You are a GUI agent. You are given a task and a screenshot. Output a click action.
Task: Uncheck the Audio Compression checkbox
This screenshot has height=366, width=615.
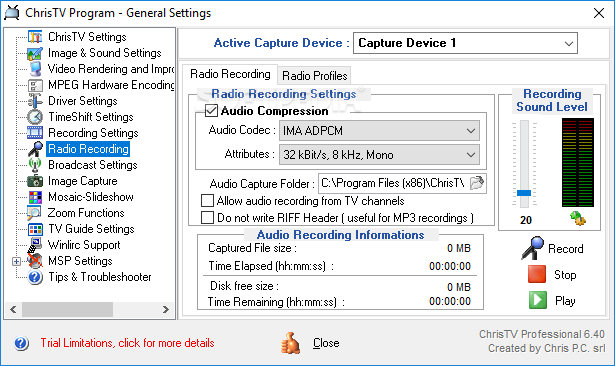pyautogui.click(x=211, y=111)
